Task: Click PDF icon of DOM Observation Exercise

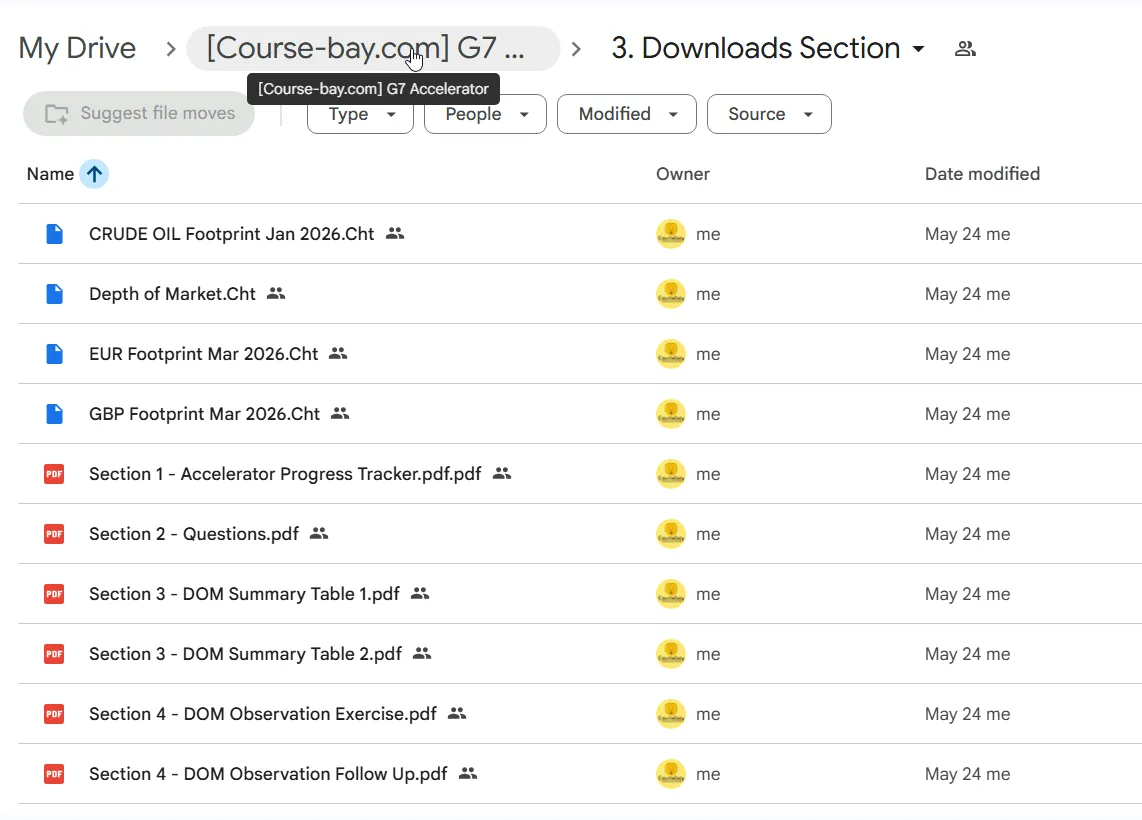Action: pos(54,714)
